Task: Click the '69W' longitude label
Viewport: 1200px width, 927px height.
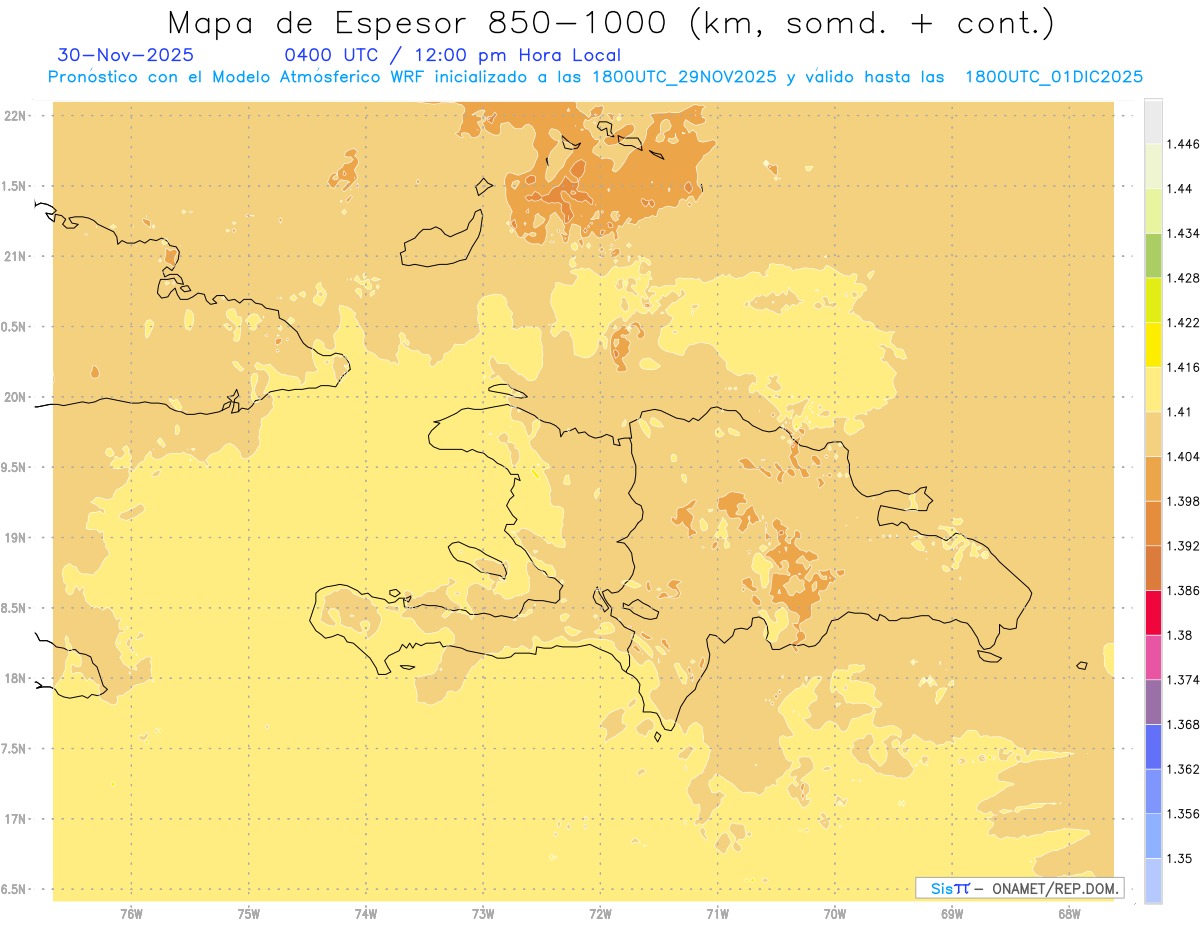Action: point(952,913)
